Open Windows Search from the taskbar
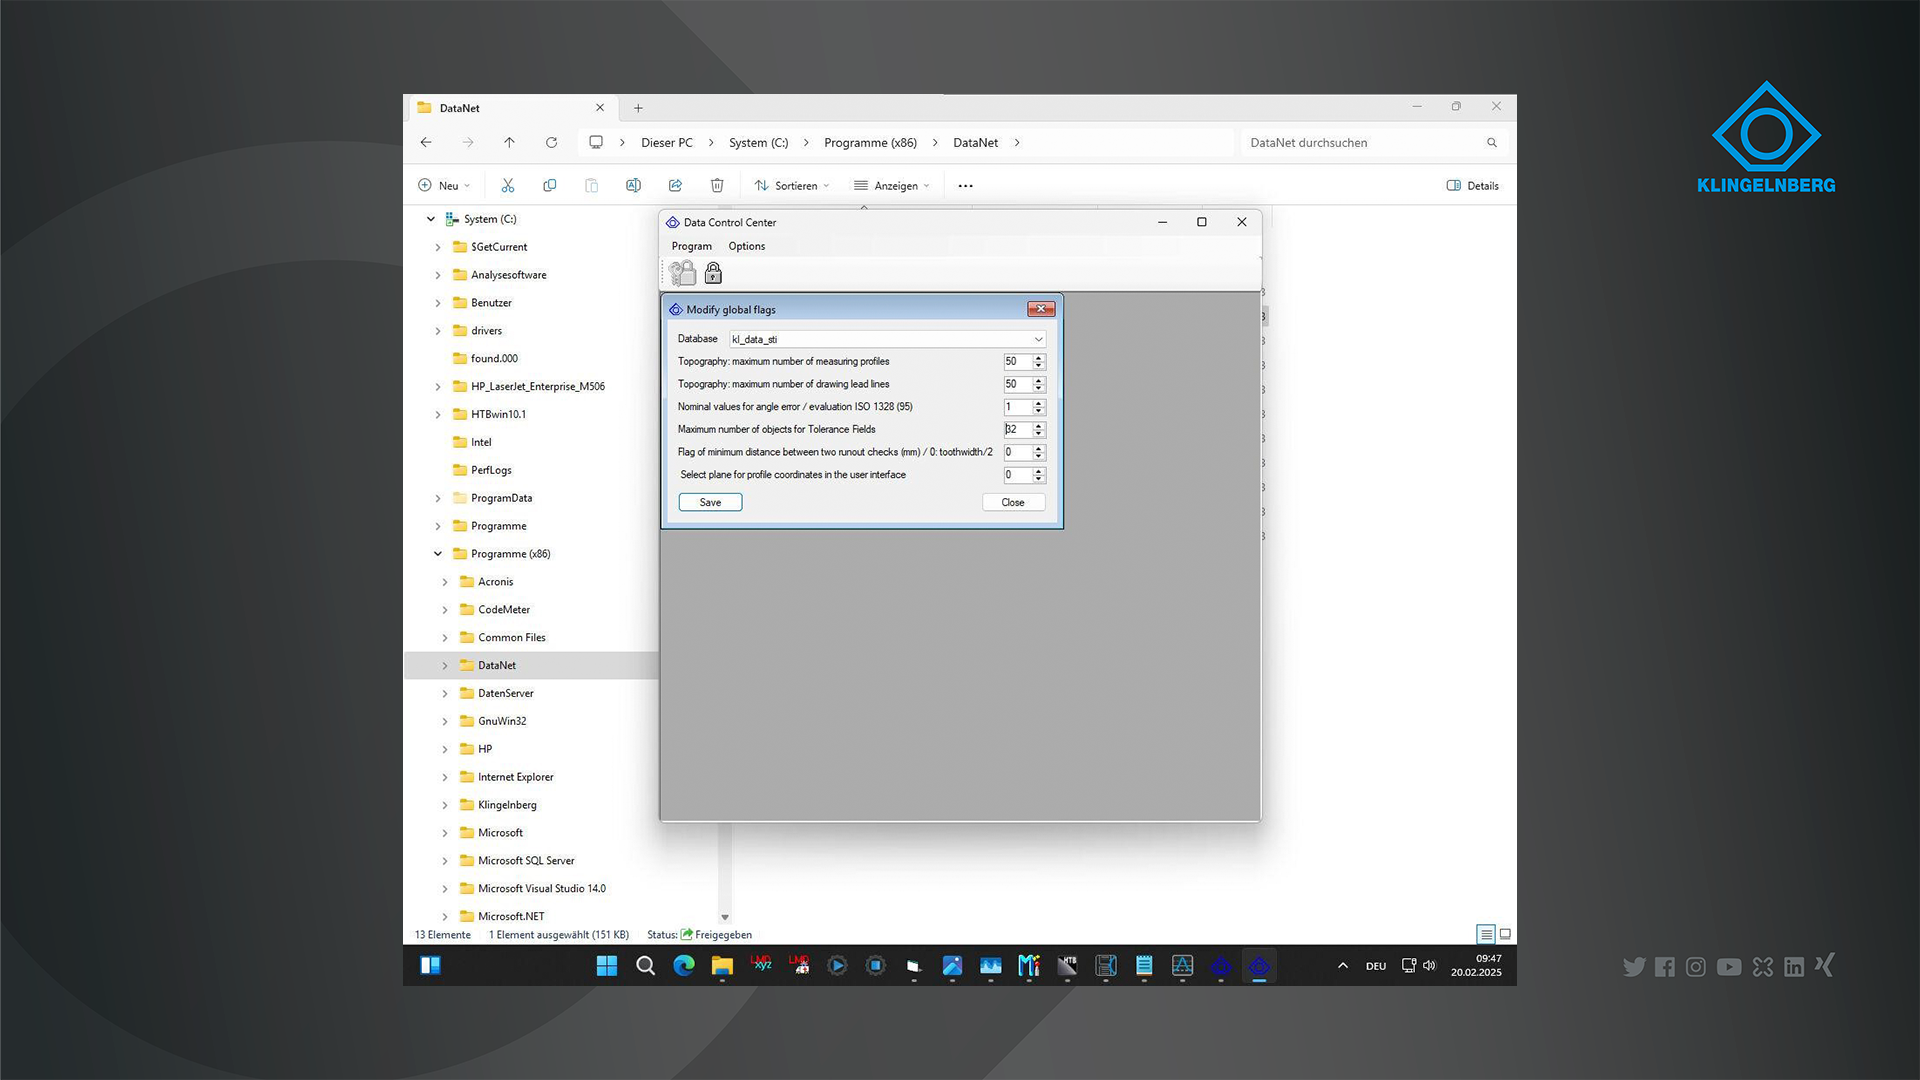Image resolution: width=1920 pixels, height=1080 pixels. tap(646, 966)
